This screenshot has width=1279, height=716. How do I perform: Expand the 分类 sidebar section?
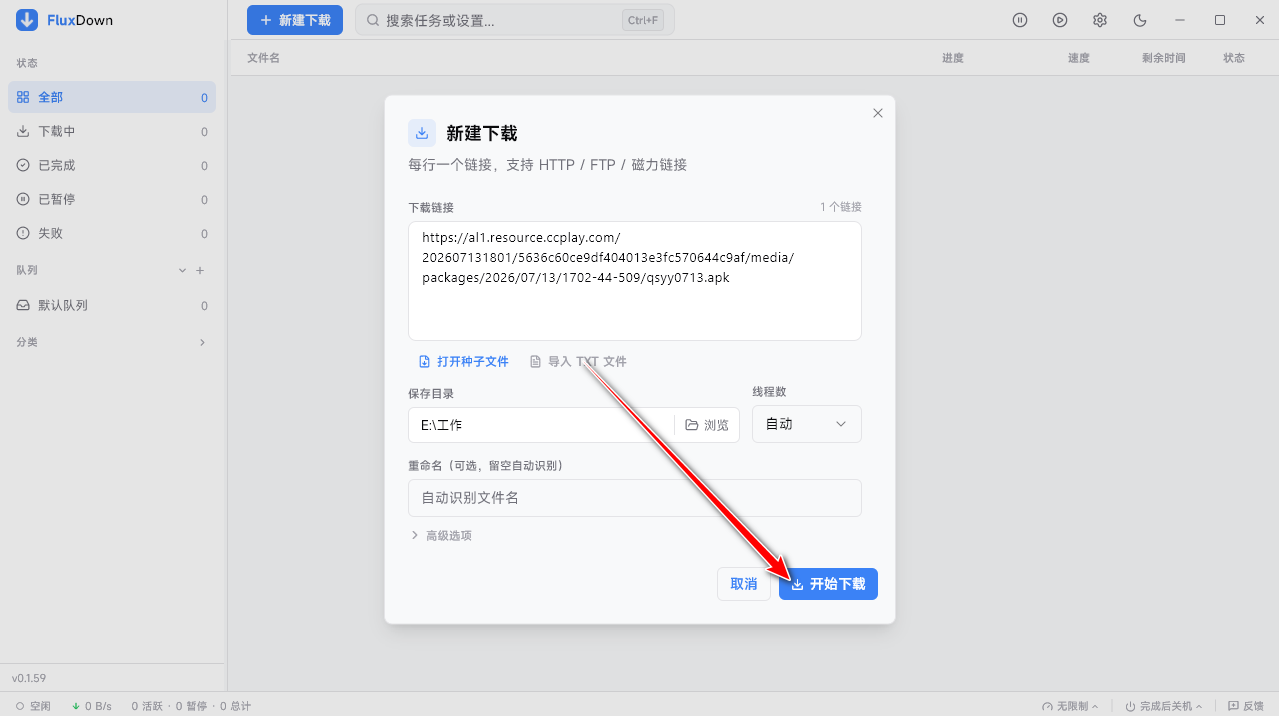click(202, 342)
